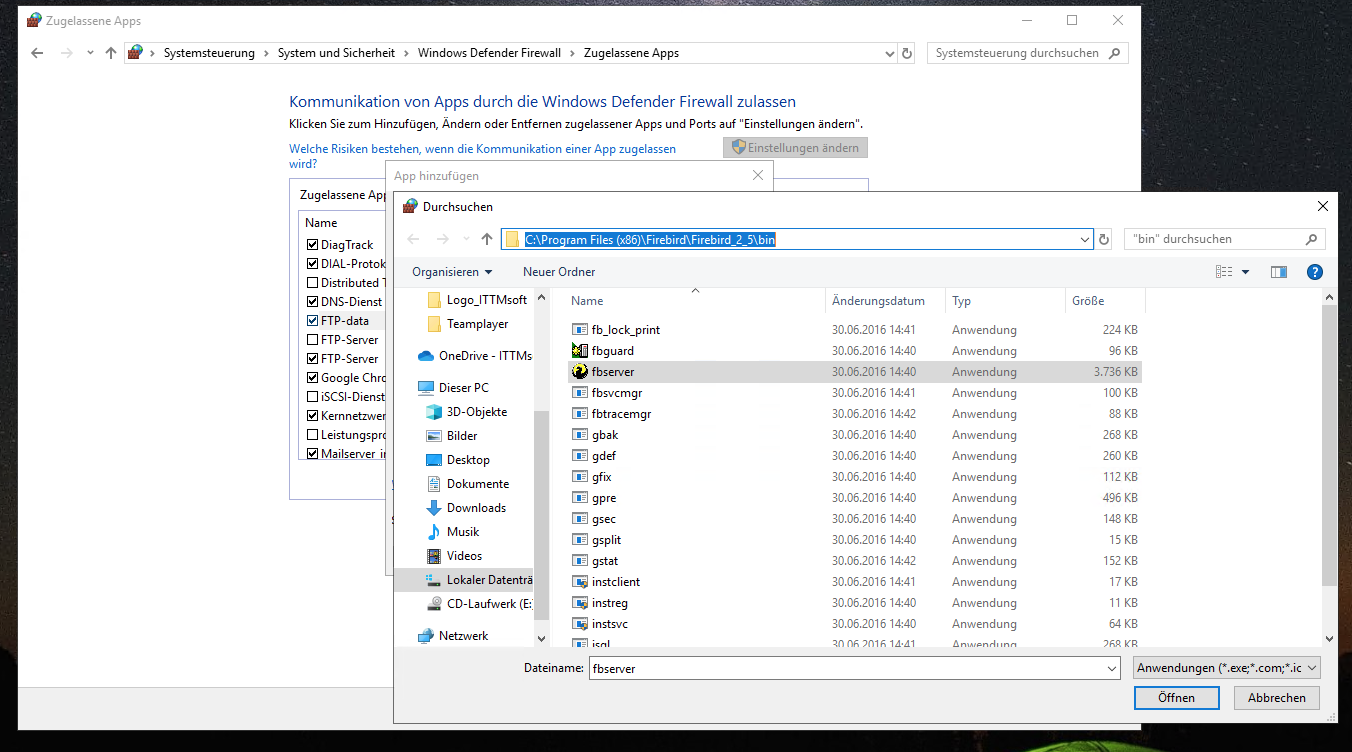Enable the Distributed T checkbox
Screen dimensions: 1352x752
[x=313, y=283]
